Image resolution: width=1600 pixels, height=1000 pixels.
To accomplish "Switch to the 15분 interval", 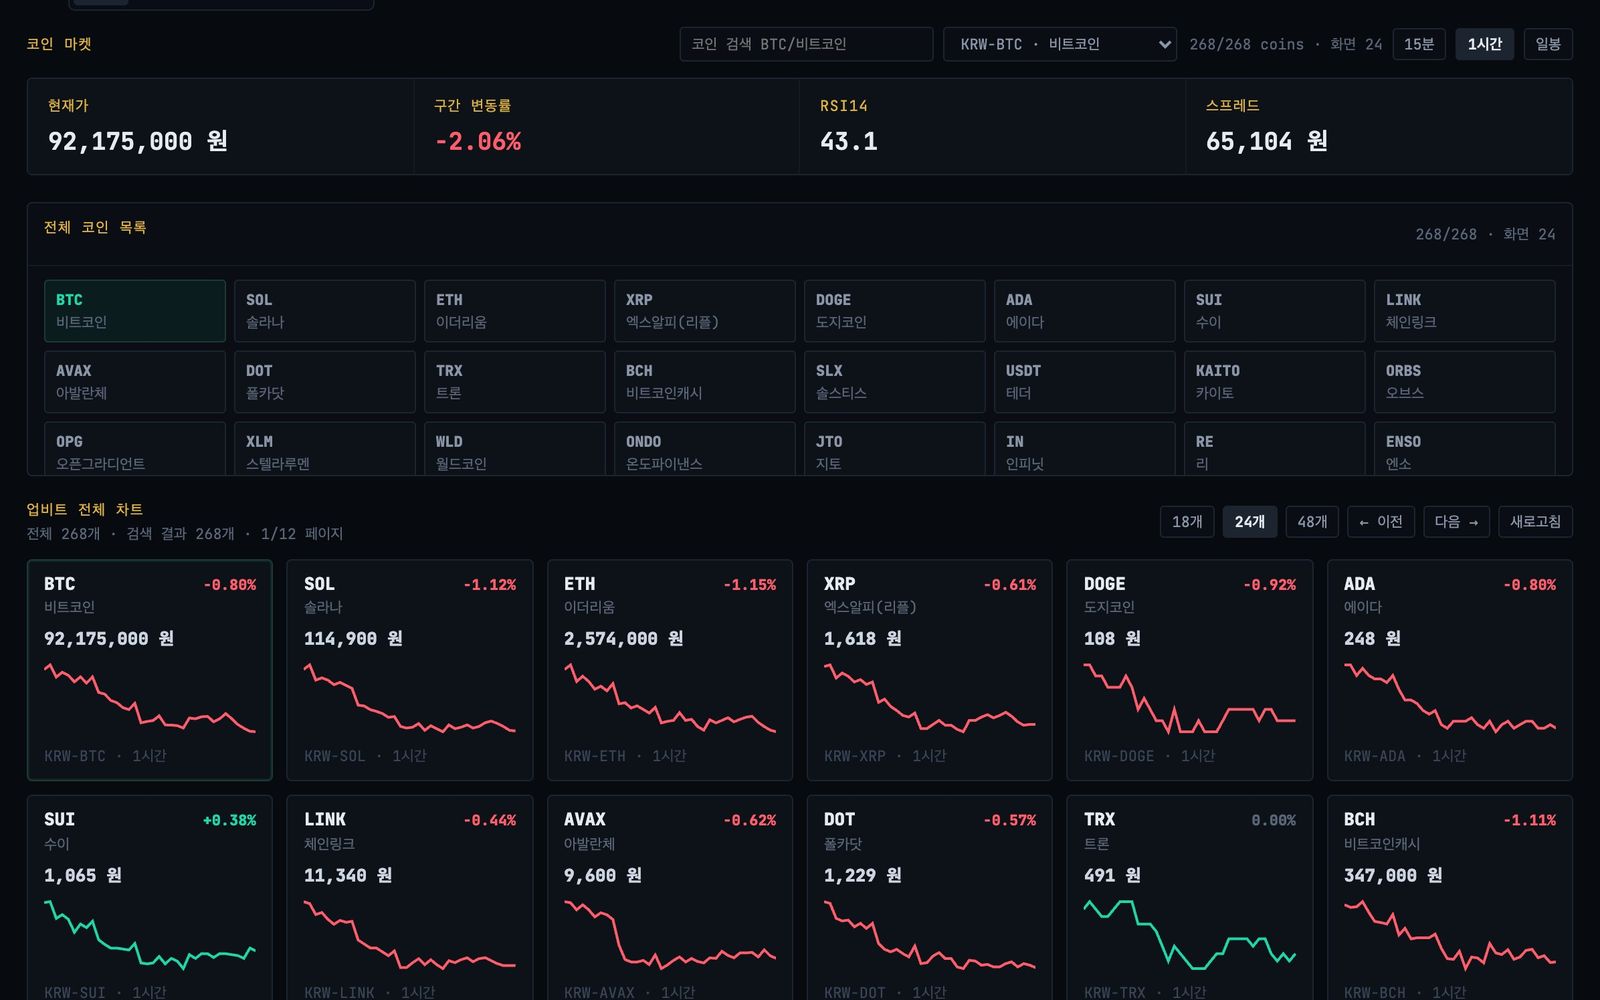I will (1418, 44).
